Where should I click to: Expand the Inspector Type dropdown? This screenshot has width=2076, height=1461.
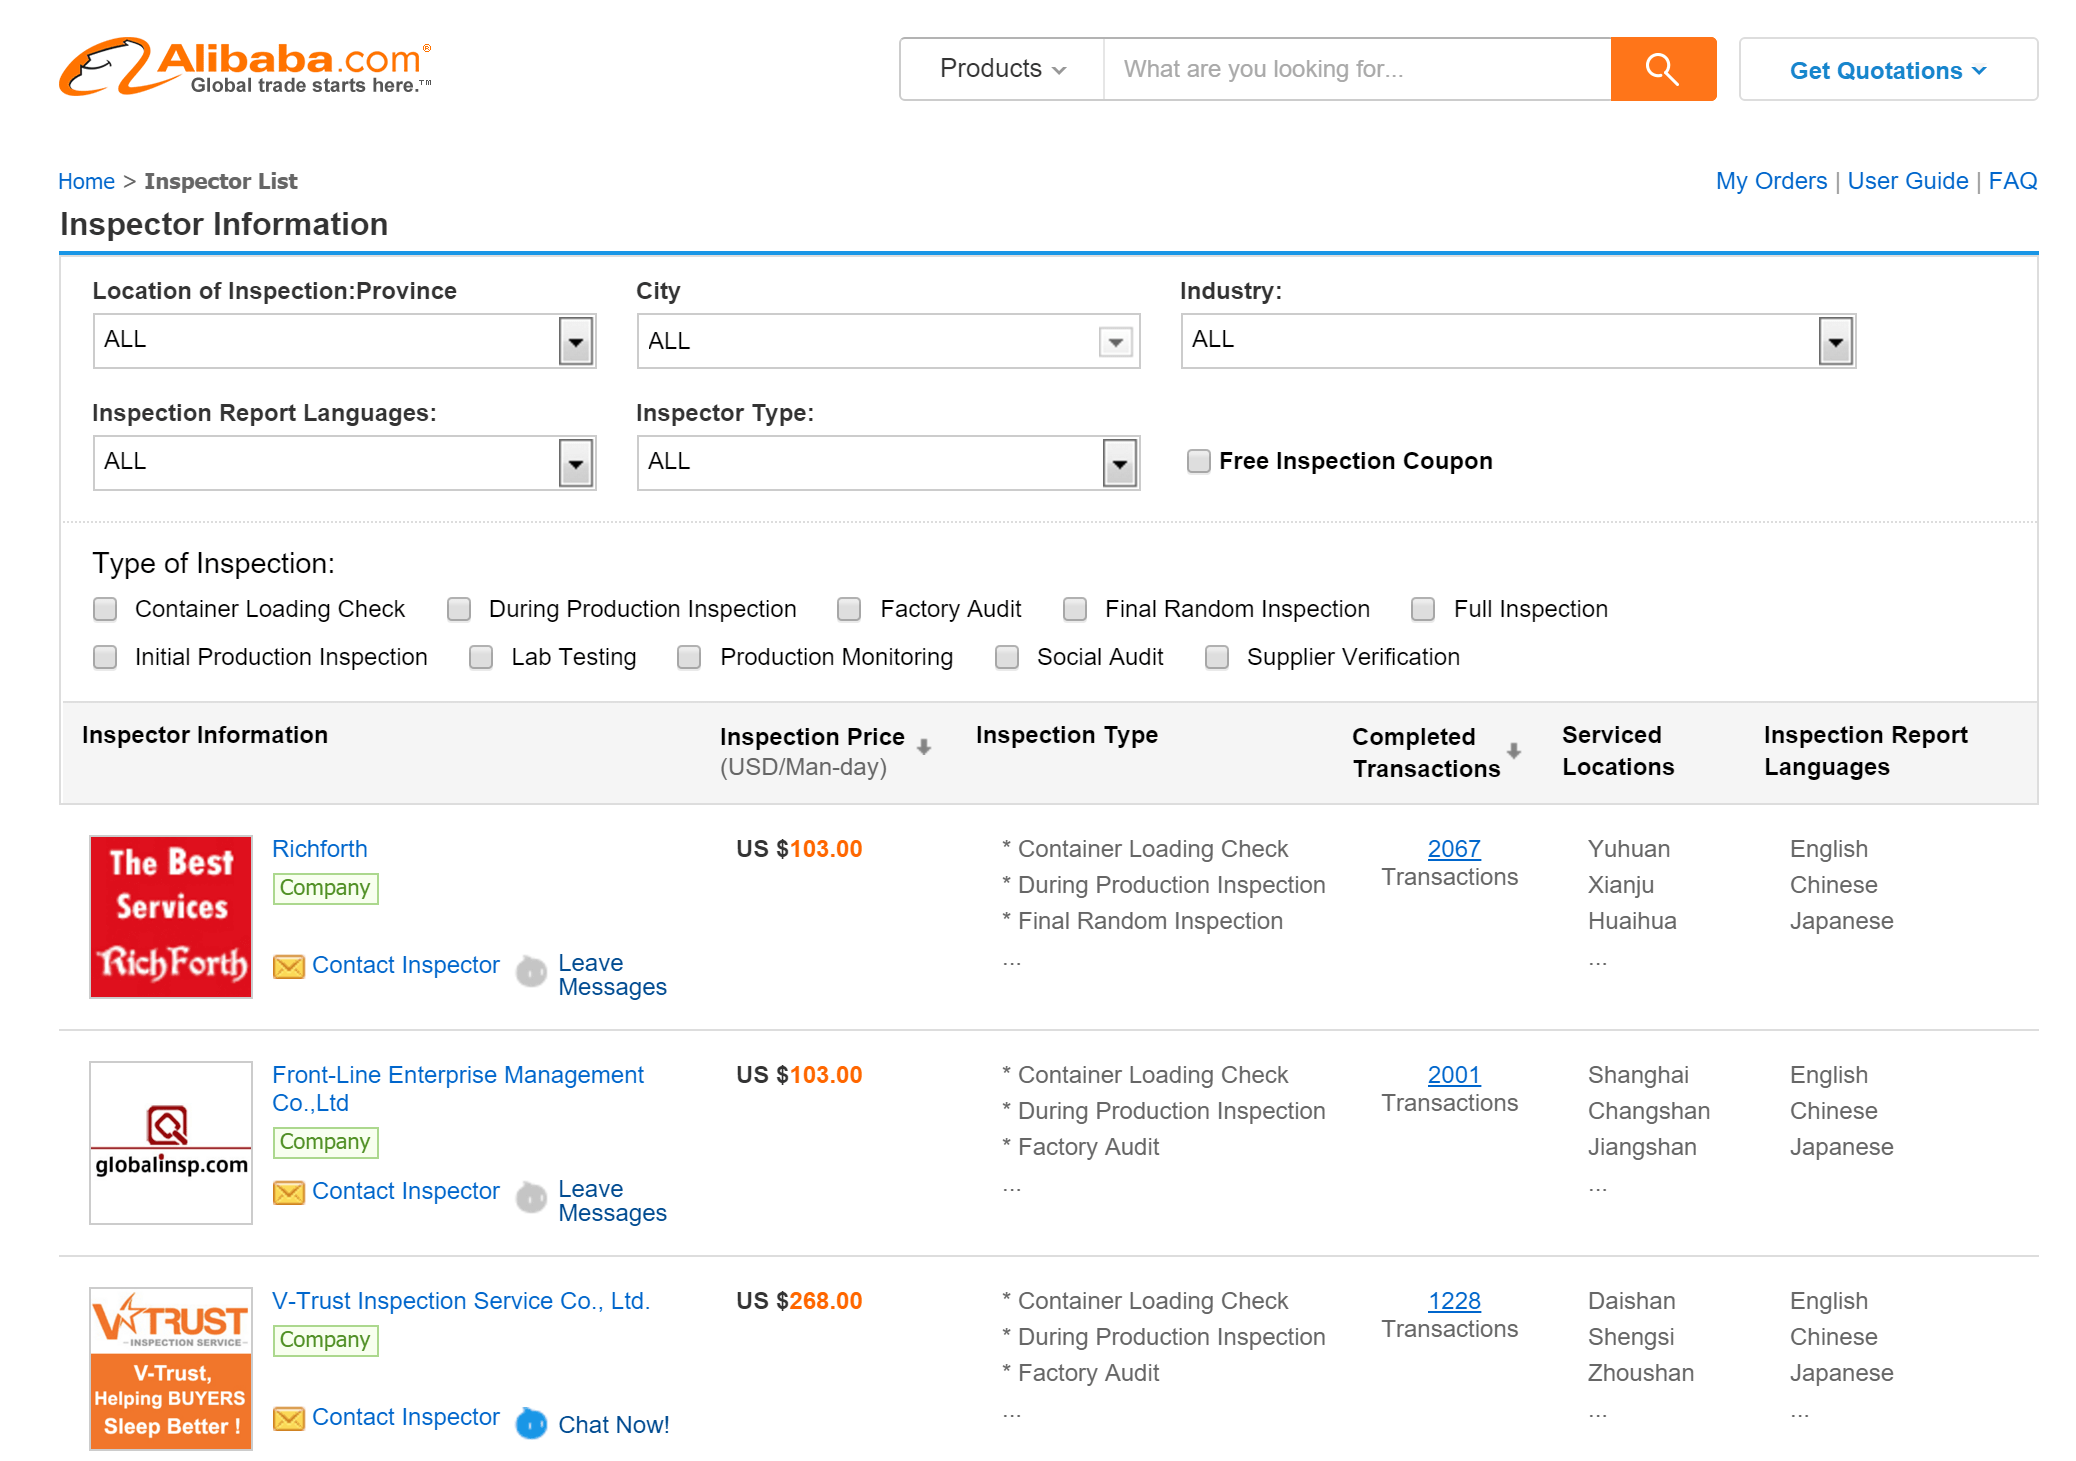(x=889, y=463)
